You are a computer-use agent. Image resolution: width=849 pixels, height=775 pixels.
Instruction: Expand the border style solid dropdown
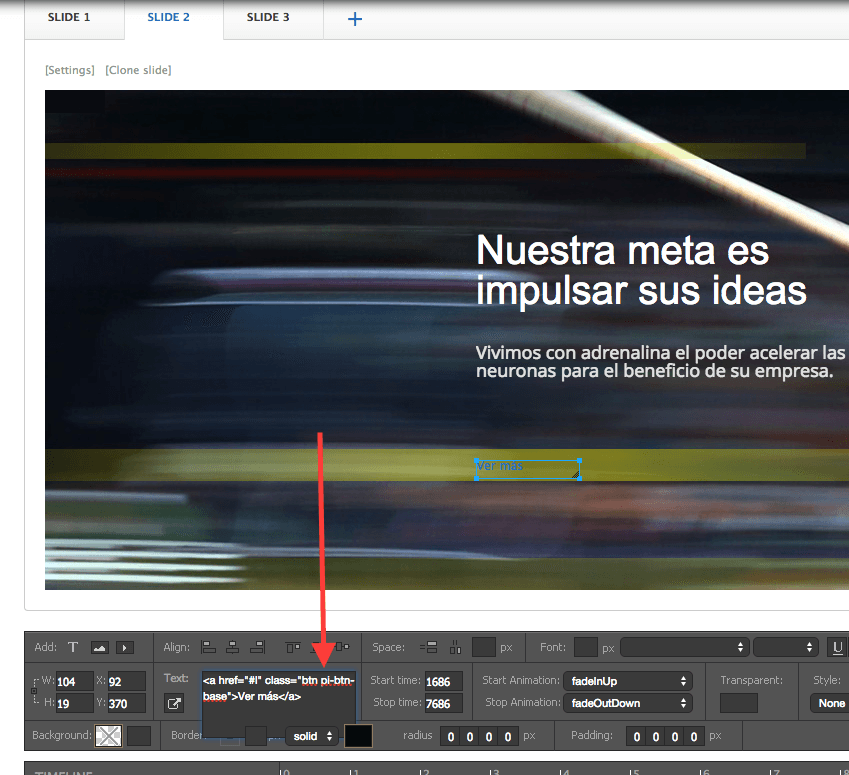(x=312, y=736)
